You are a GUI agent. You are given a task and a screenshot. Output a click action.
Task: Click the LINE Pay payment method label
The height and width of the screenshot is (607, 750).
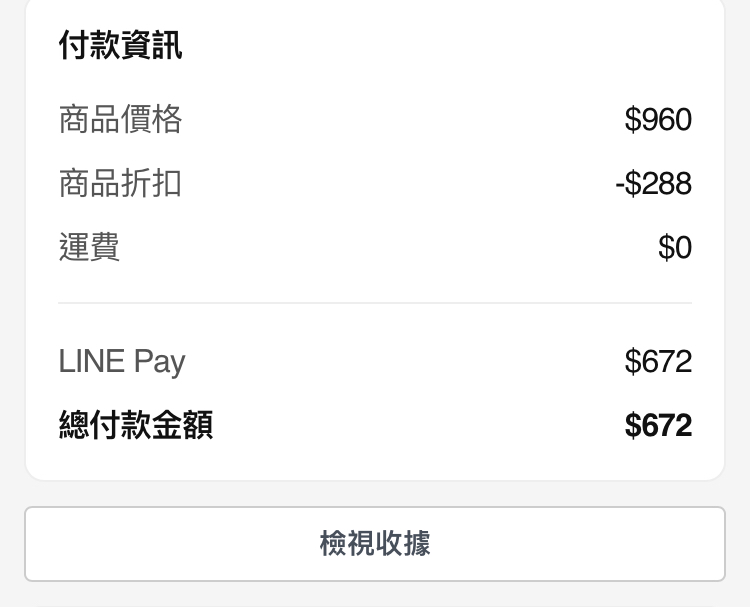coord(122,361)
